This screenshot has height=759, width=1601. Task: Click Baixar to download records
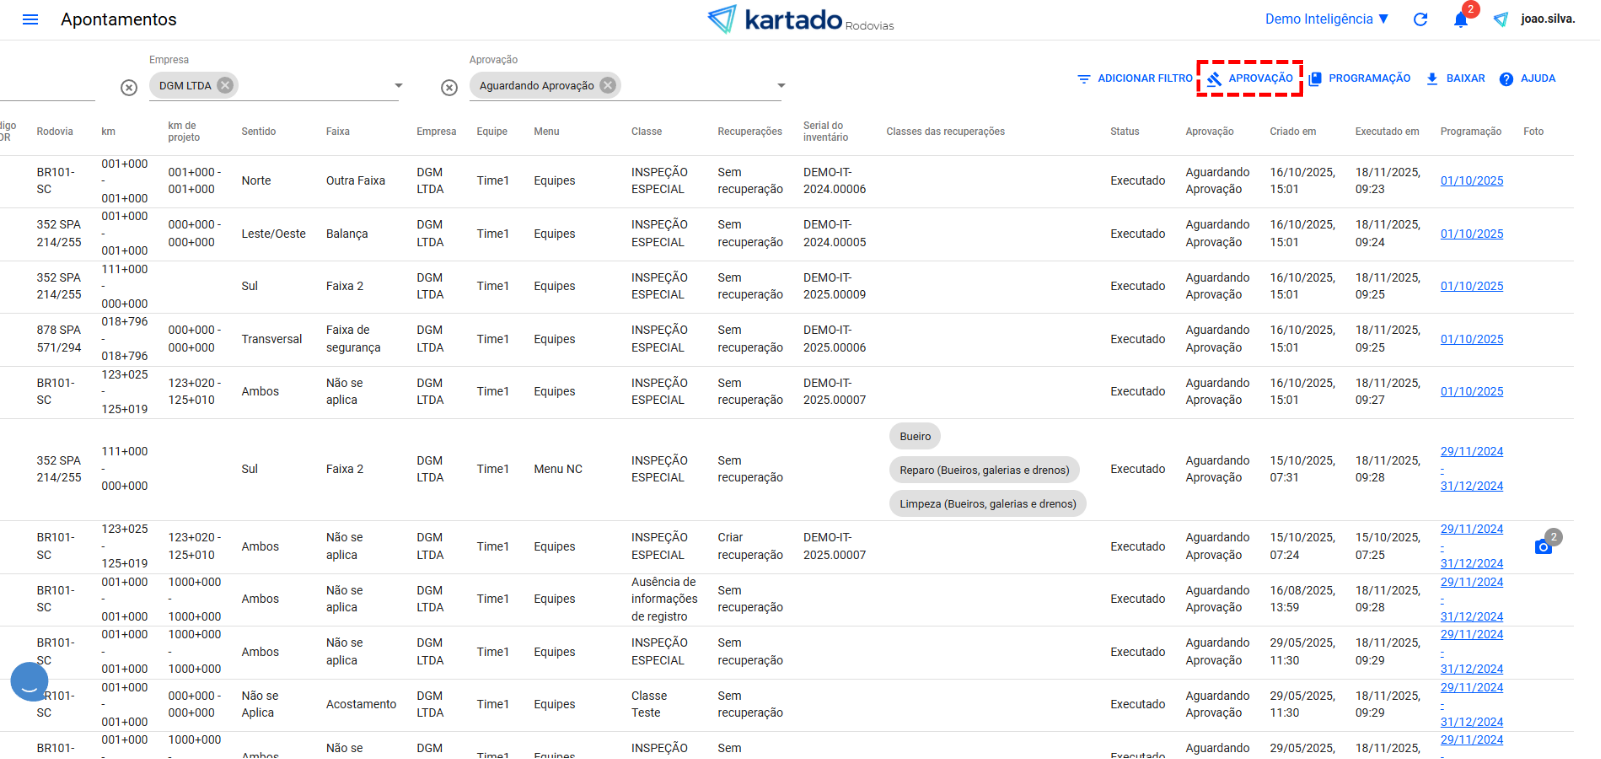click(x=1455, y=78)
